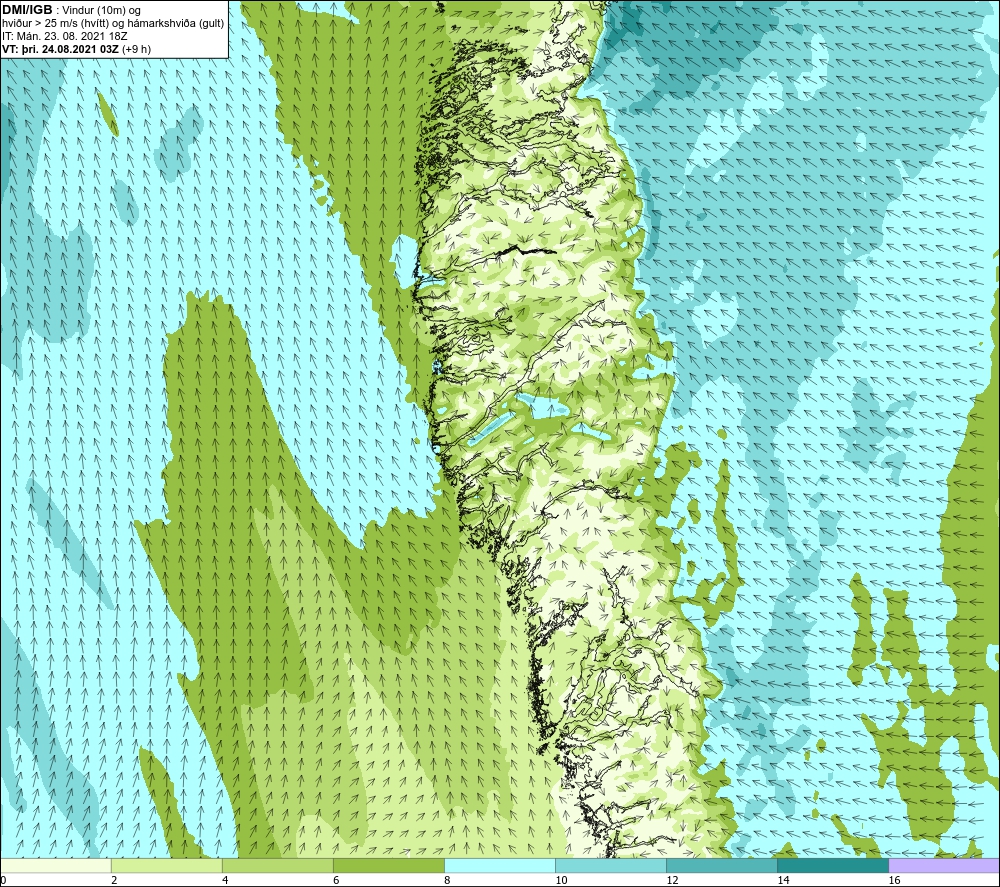Click the 6–8 m/s olive green legend swatch
1000x887 pixels.
388,865
